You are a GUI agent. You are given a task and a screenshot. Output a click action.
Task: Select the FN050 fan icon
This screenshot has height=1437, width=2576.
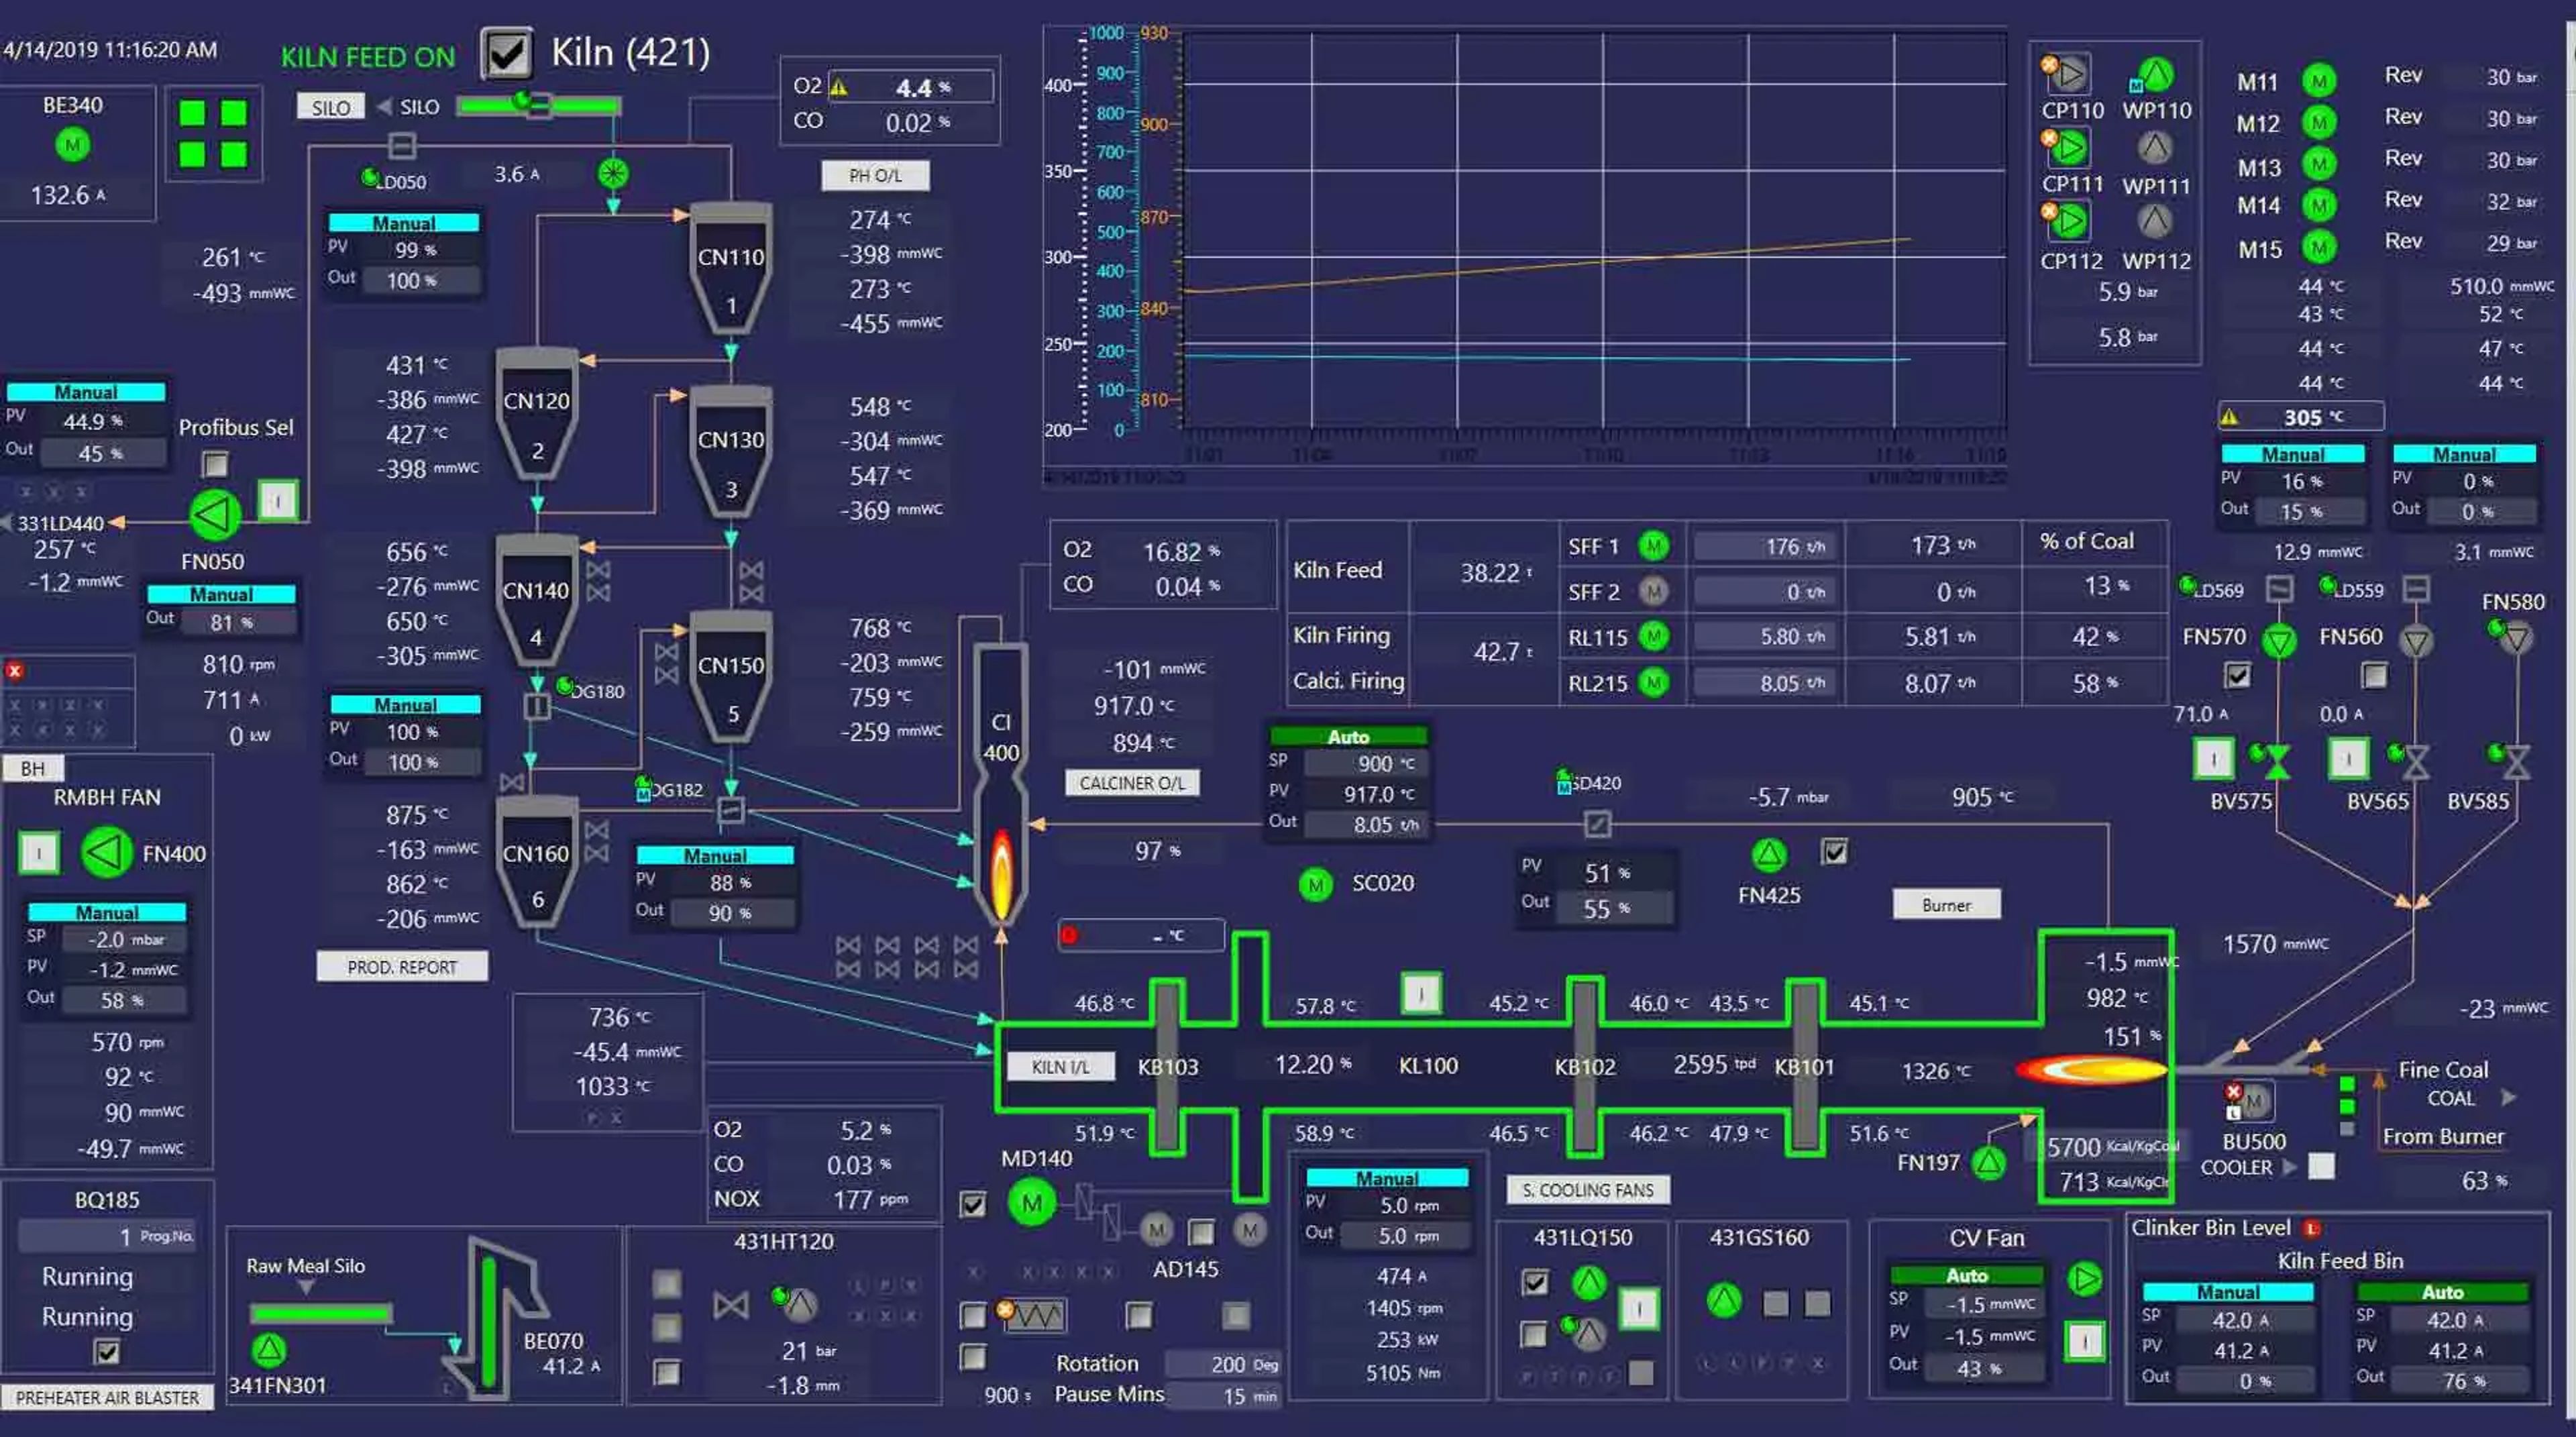[215, 515]
